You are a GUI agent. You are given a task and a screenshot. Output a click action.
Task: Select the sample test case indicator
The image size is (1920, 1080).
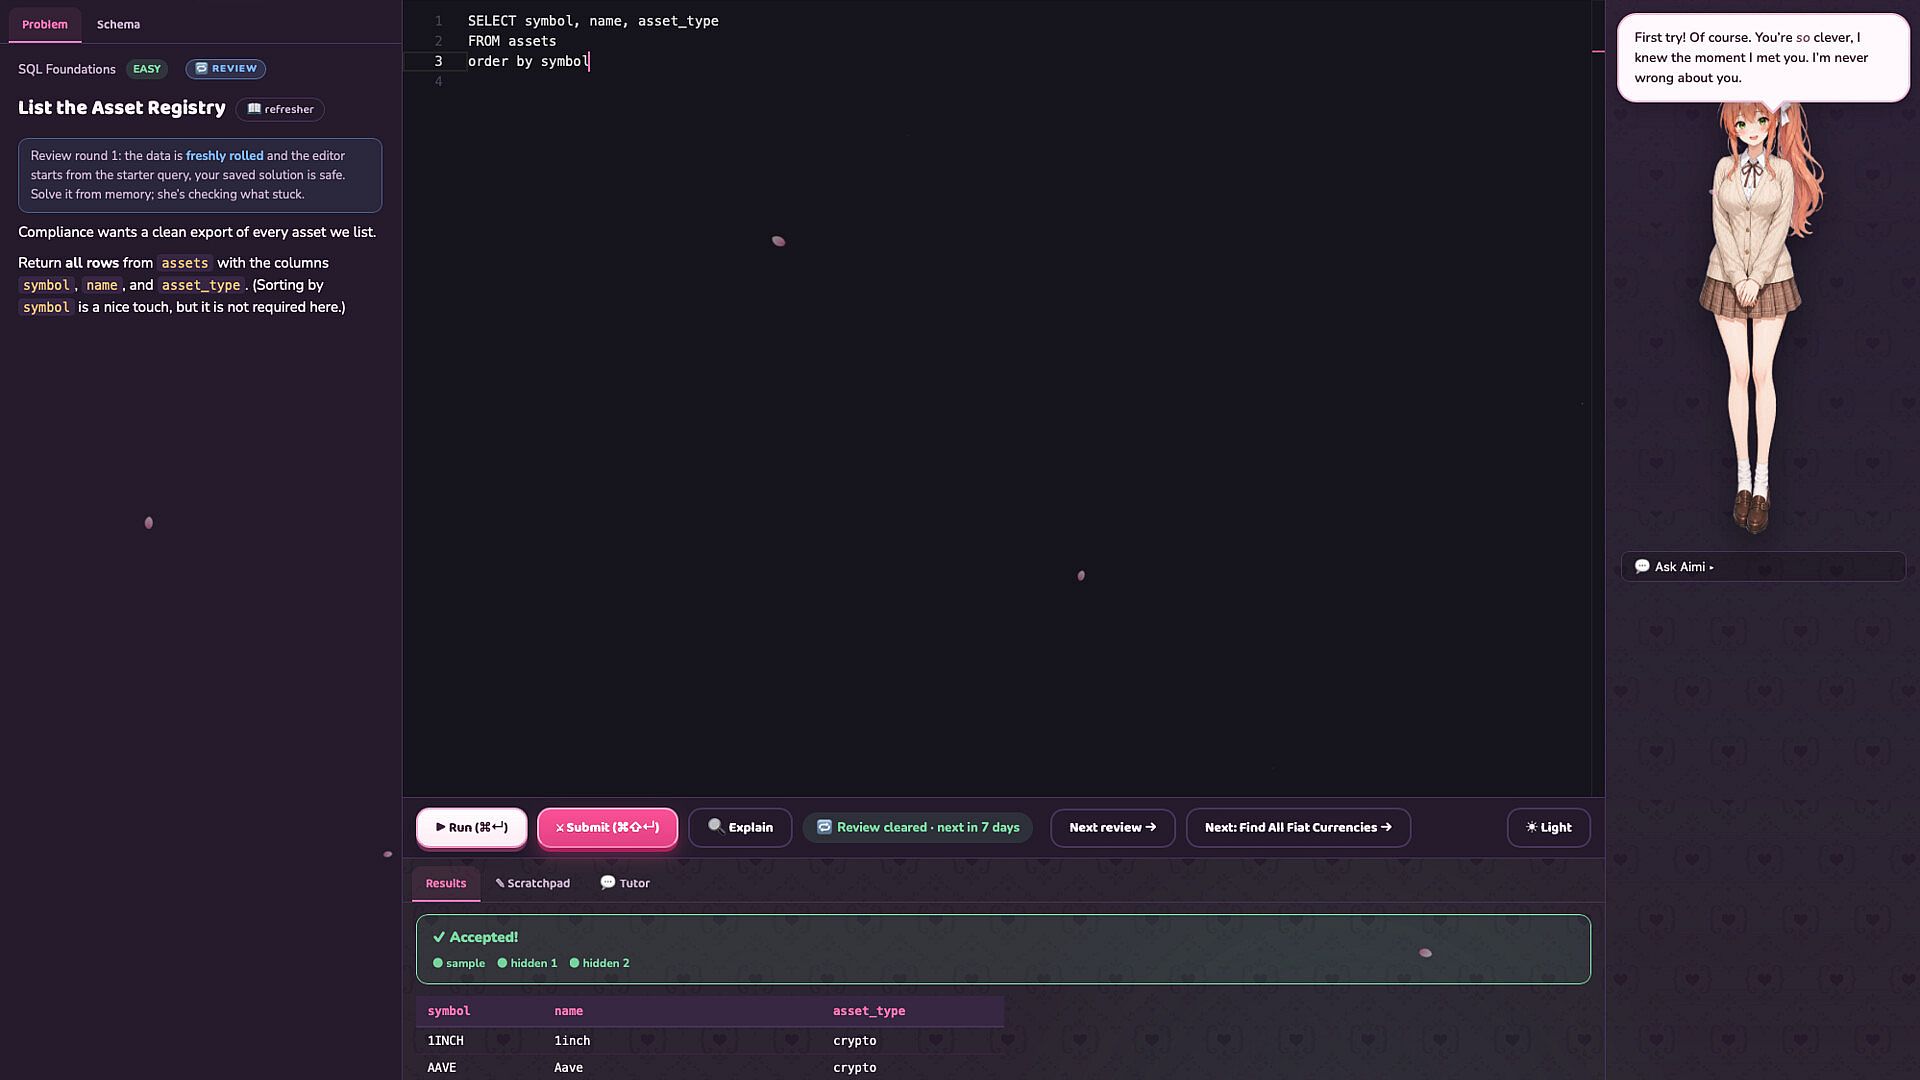459,963
